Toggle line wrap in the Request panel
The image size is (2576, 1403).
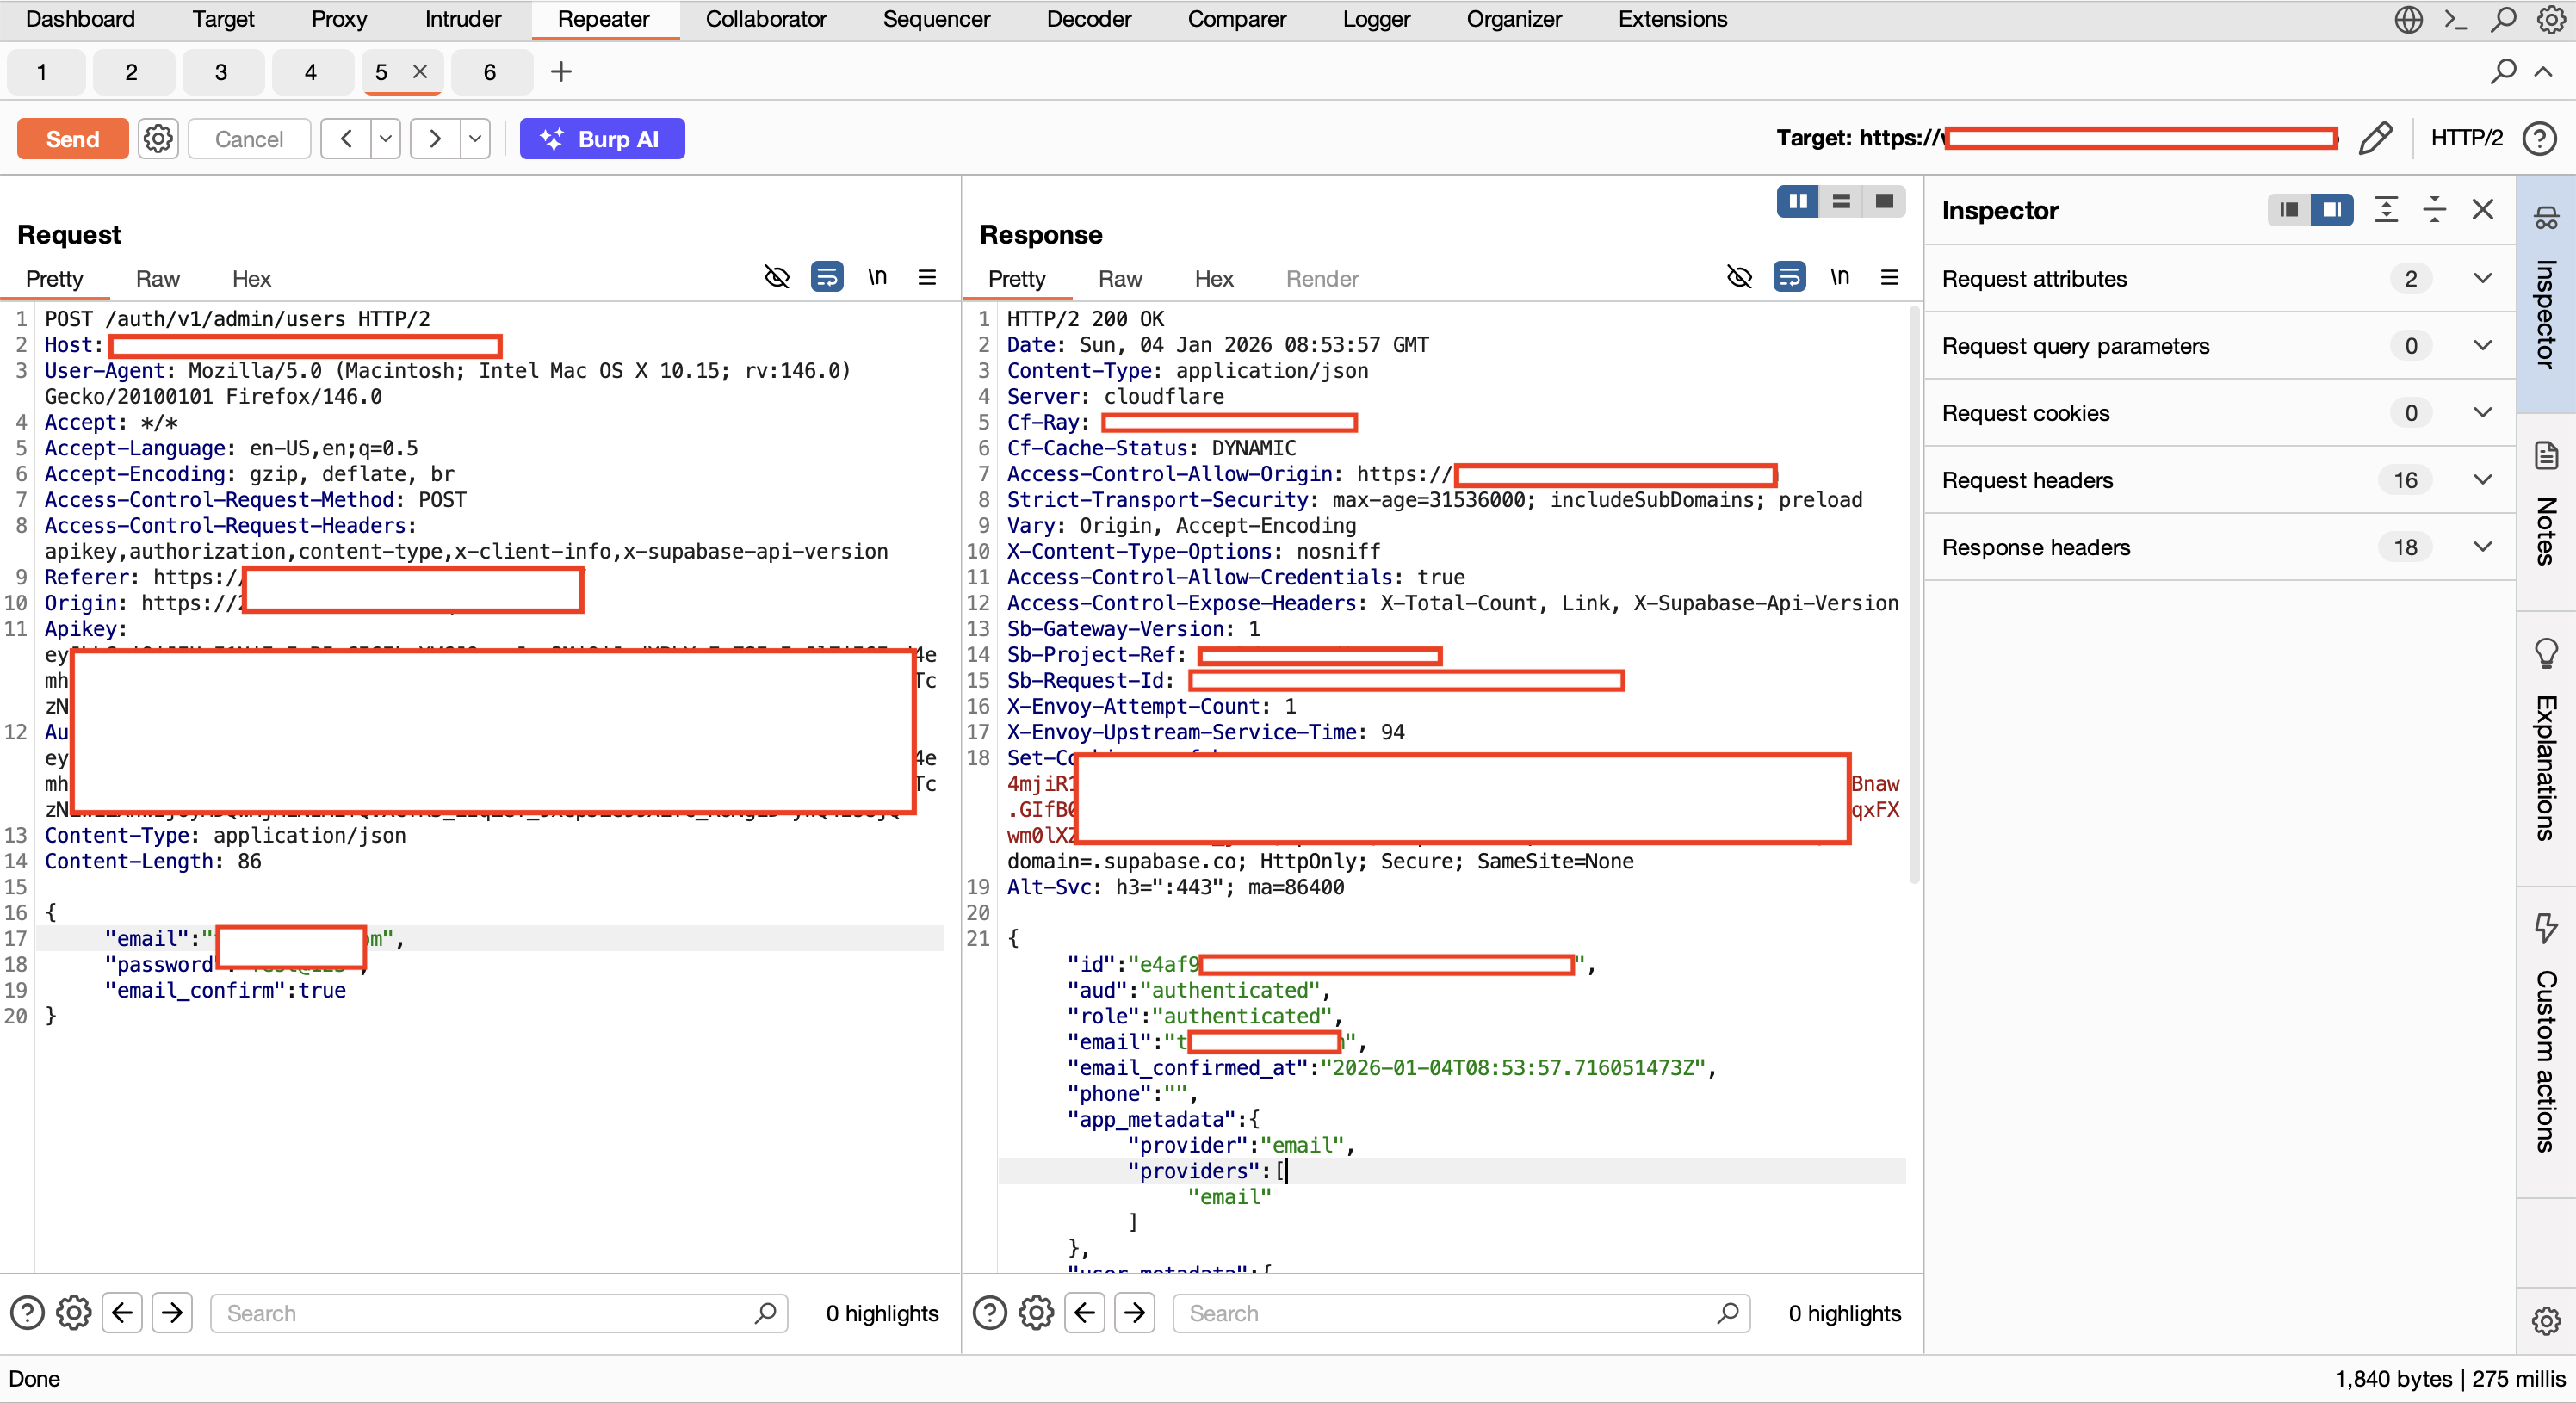coord(827,277)
